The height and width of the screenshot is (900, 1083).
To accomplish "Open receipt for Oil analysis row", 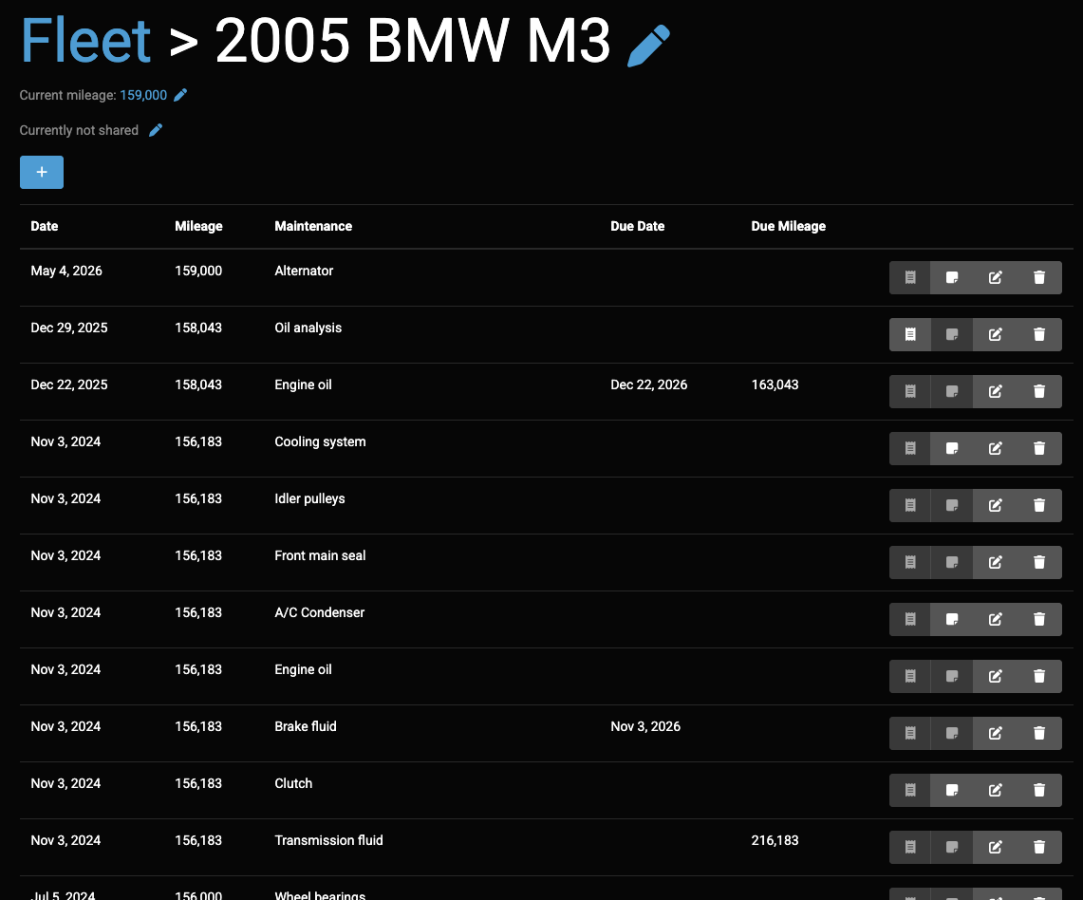I will pos(910,334).
